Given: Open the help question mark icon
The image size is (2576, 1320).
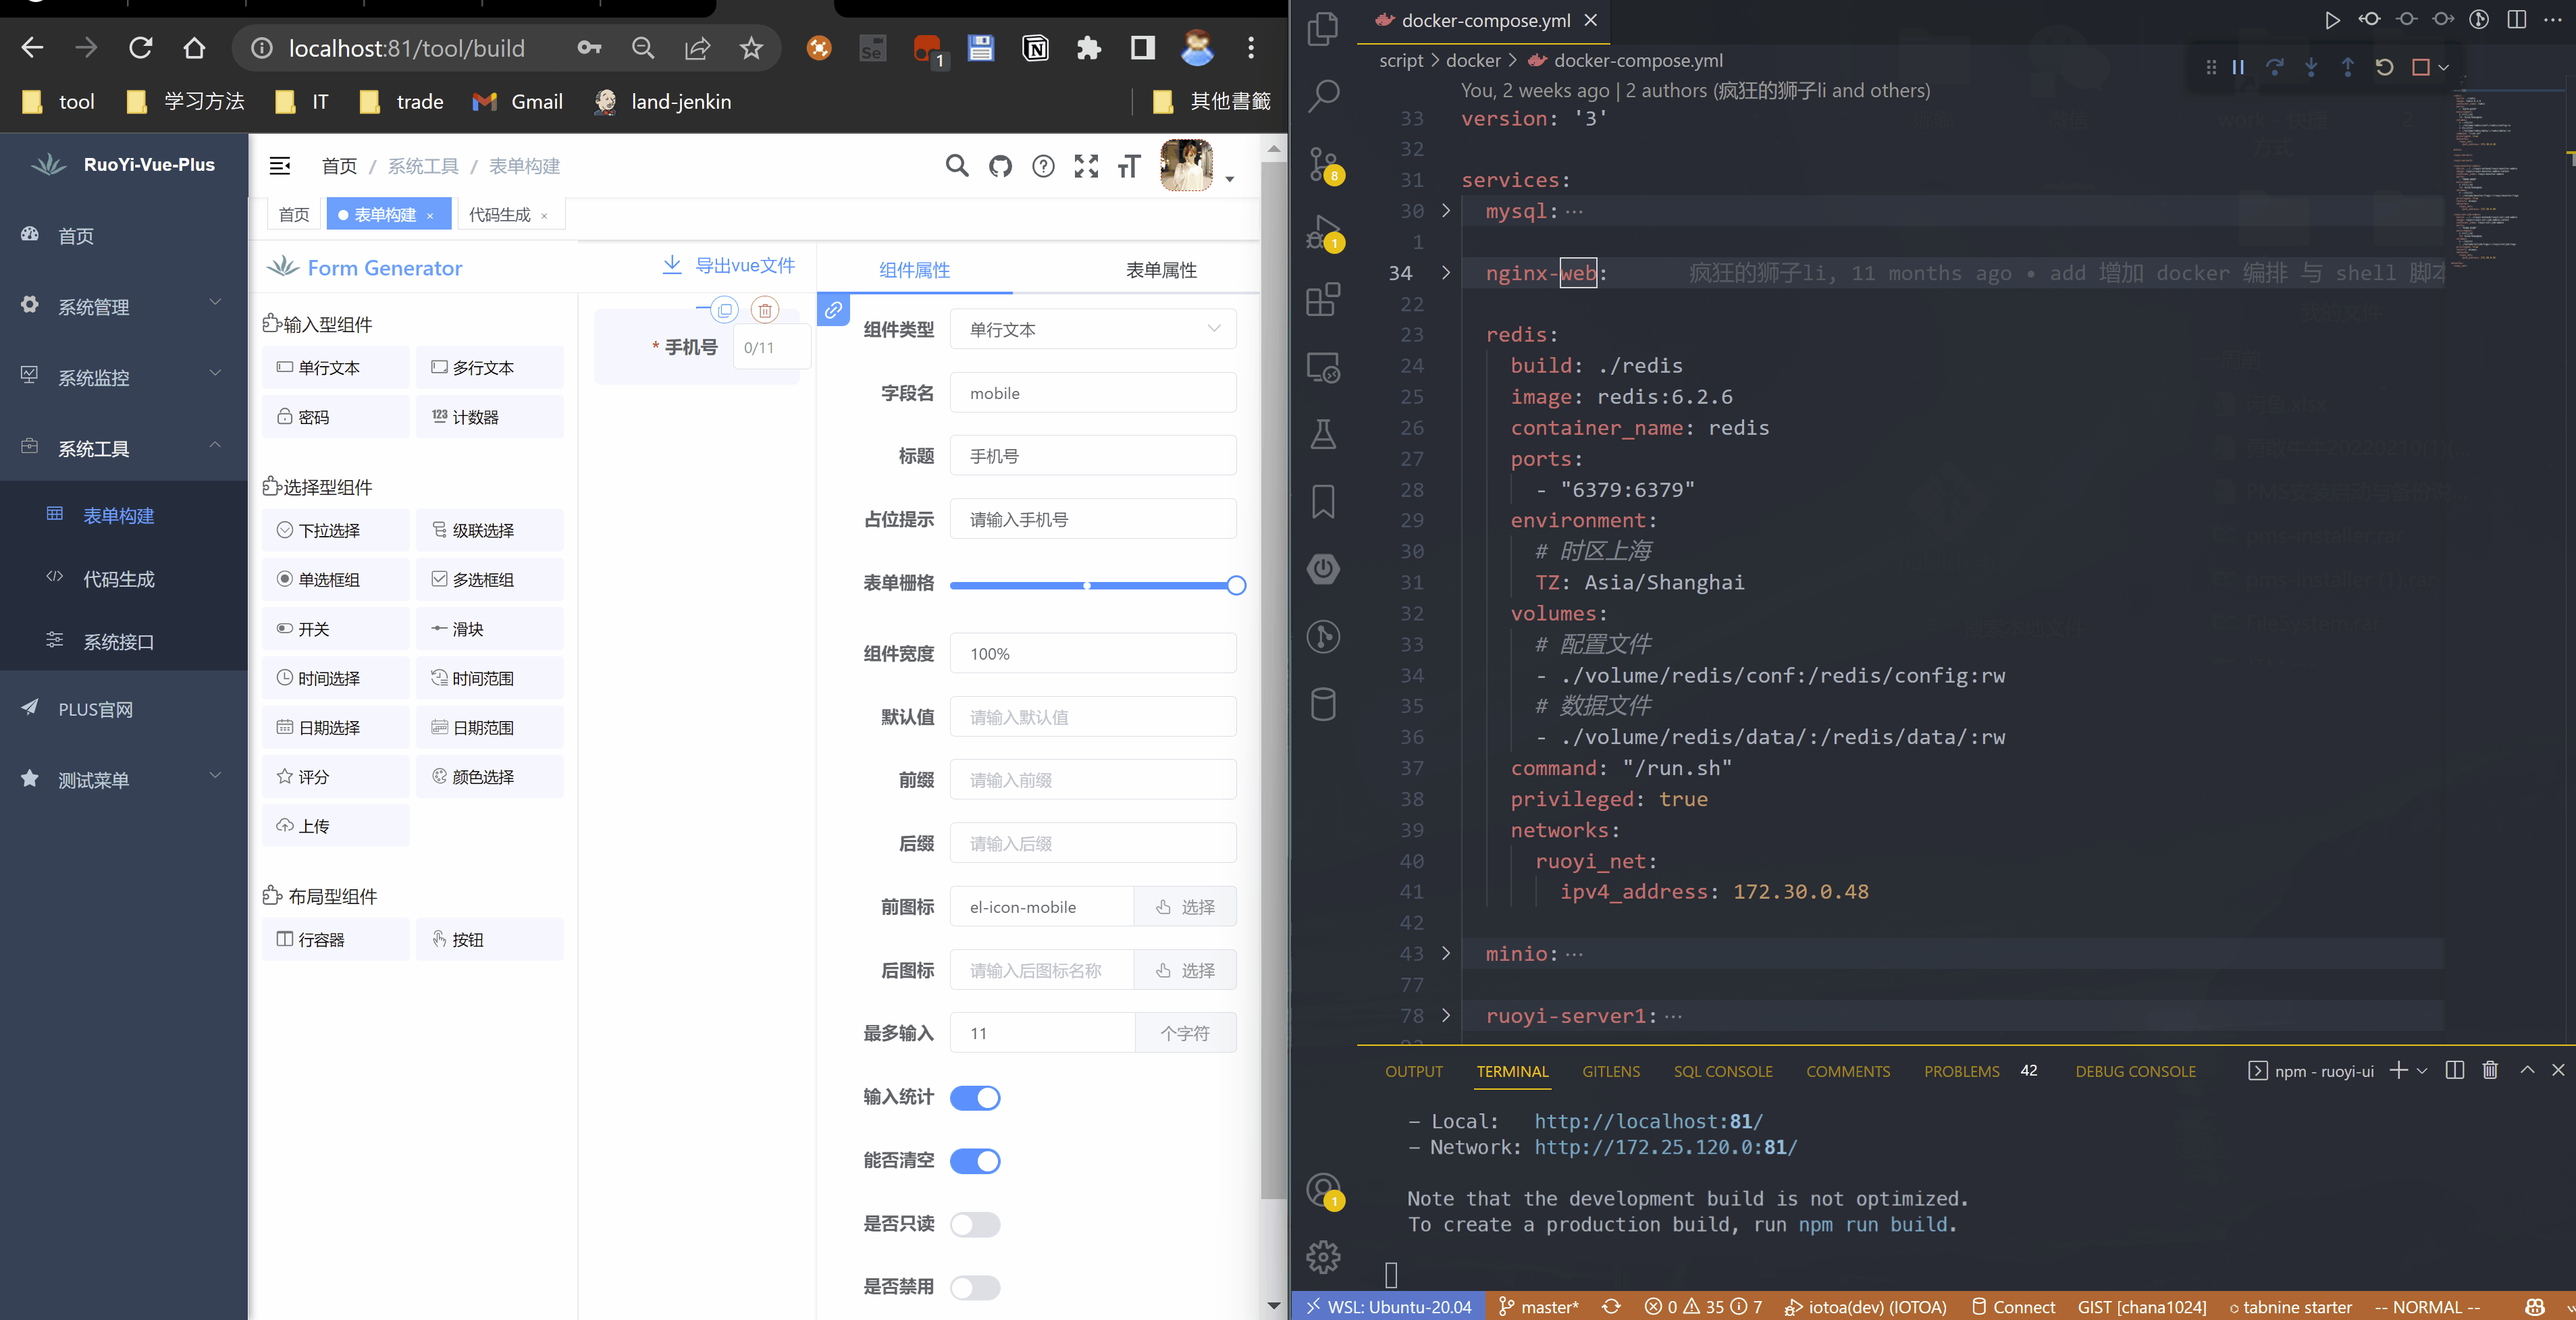Looking at the screenshot, I should 1043,166.
